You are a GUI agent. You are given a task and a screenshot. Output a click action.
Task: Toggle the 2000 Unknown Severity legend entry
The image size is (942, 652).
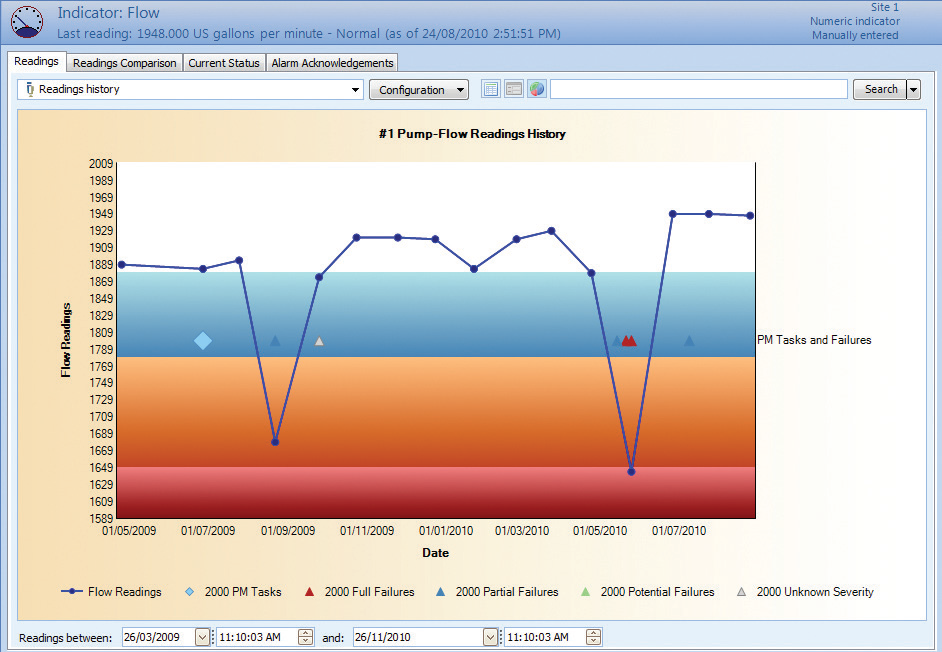pyautogui.click(x=740, y=591)
